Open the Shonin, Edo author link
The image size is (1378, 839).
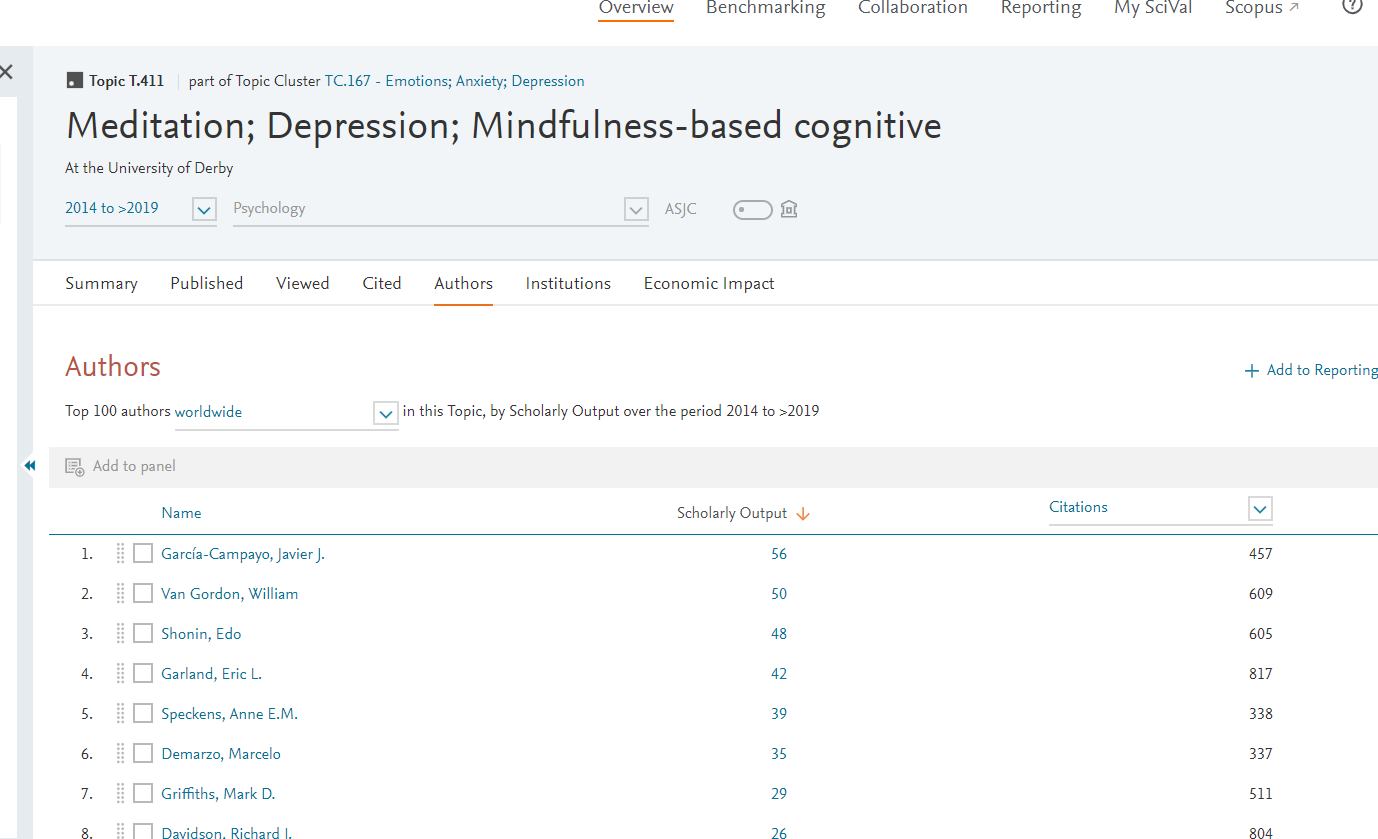pyautogui.click(x=201, y=634)
